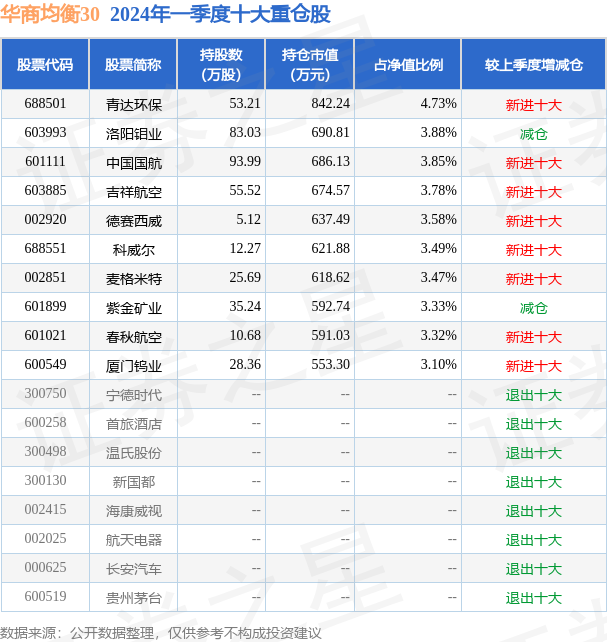Select stock code 603993
607x642 pixels.
pos(45,133)
